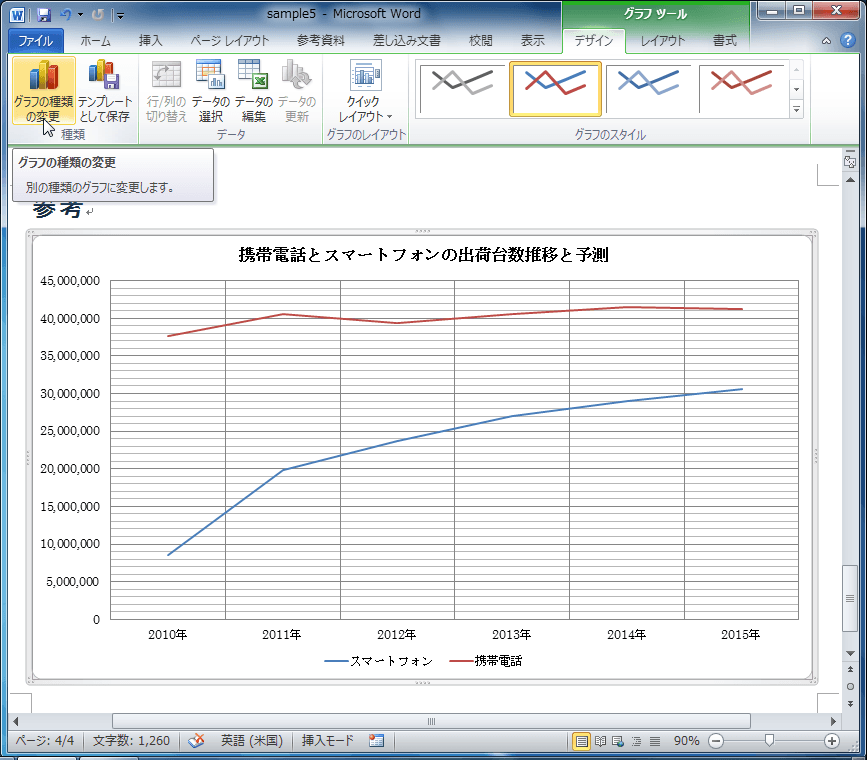867x760 pixels.
Task: Click the 2012年 axis label
Action: pyautogui.click(x=396, y=634)
